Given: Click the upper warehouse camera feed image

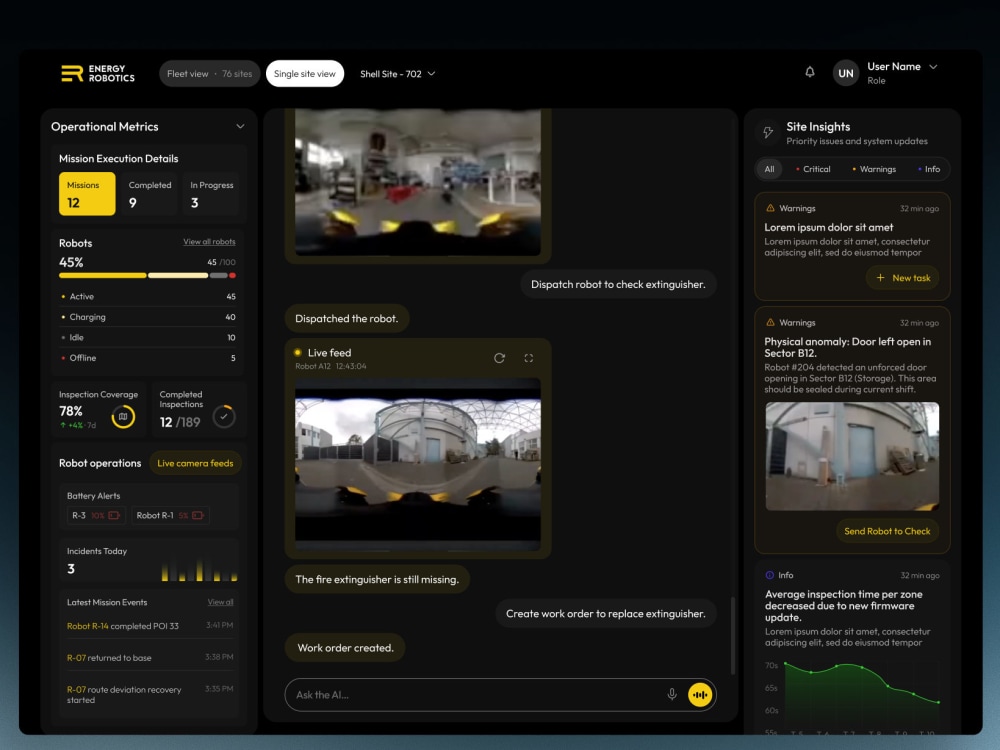Looking at the screenshot, I should pyautogui.click(x=418, y=182).
